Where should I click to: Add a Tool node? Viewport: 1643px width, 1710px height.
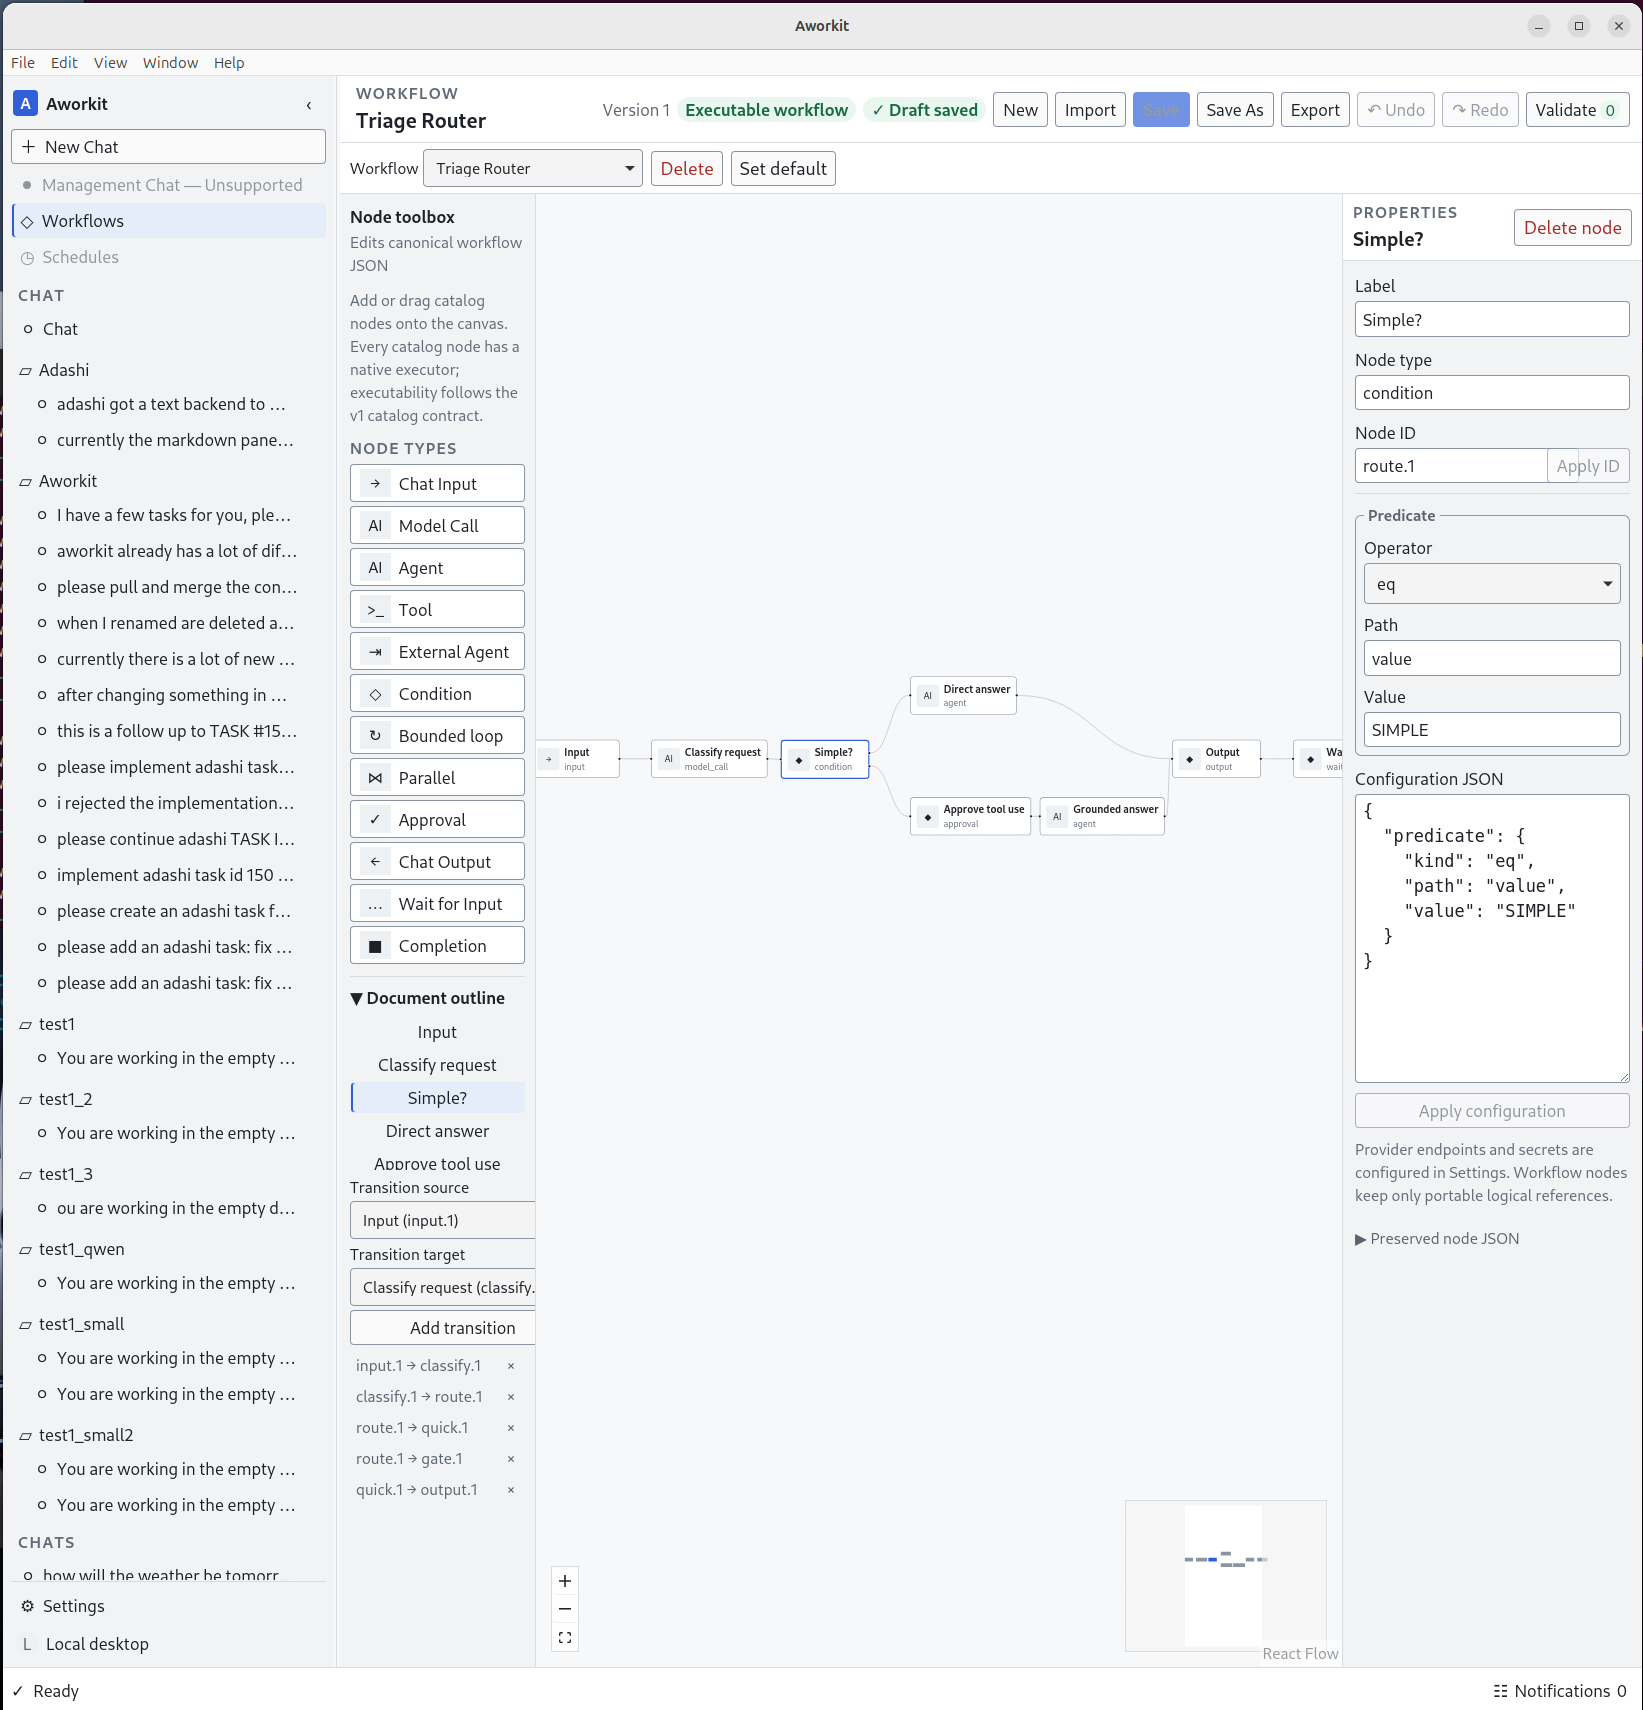click(437, 609)
